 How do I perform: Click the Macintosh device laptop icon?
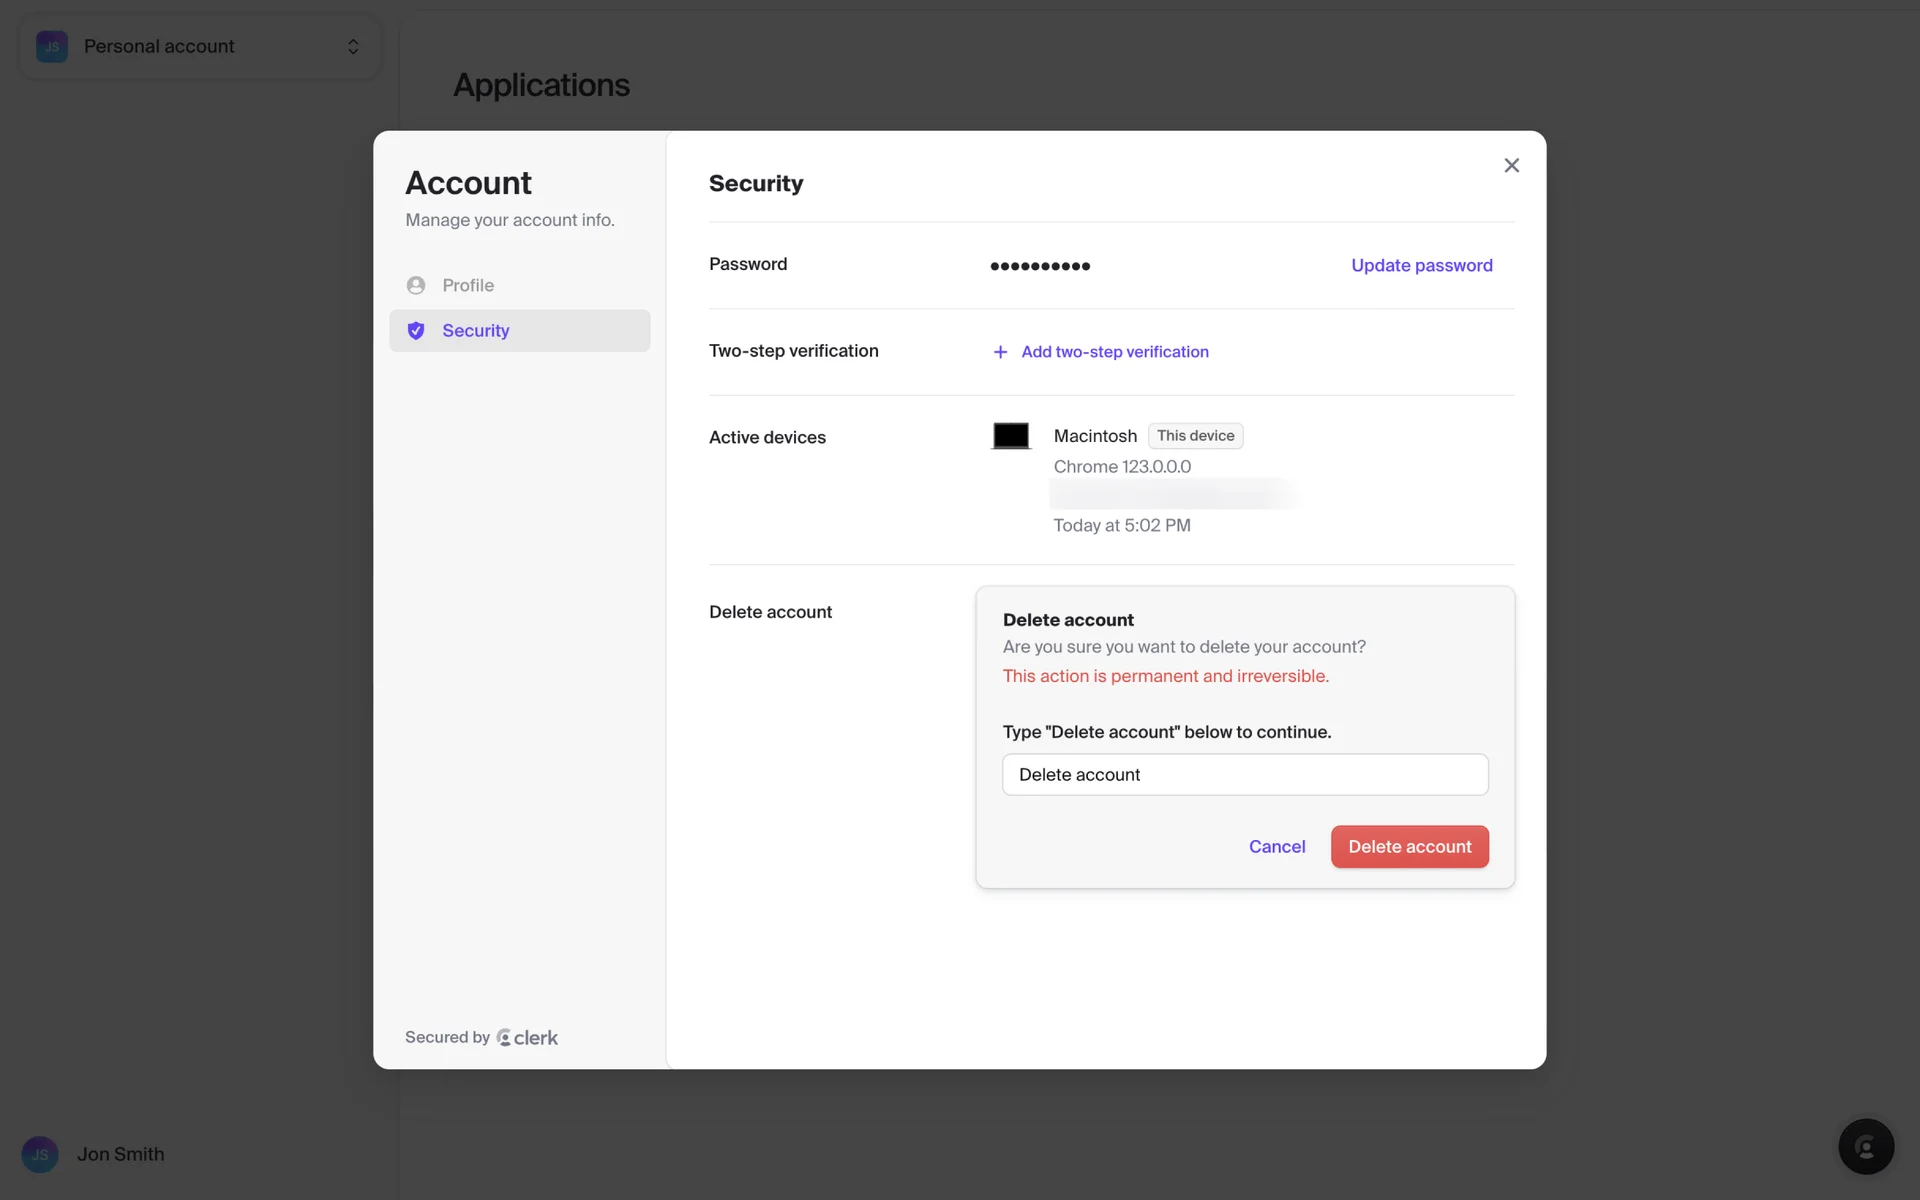(1010, 436)
